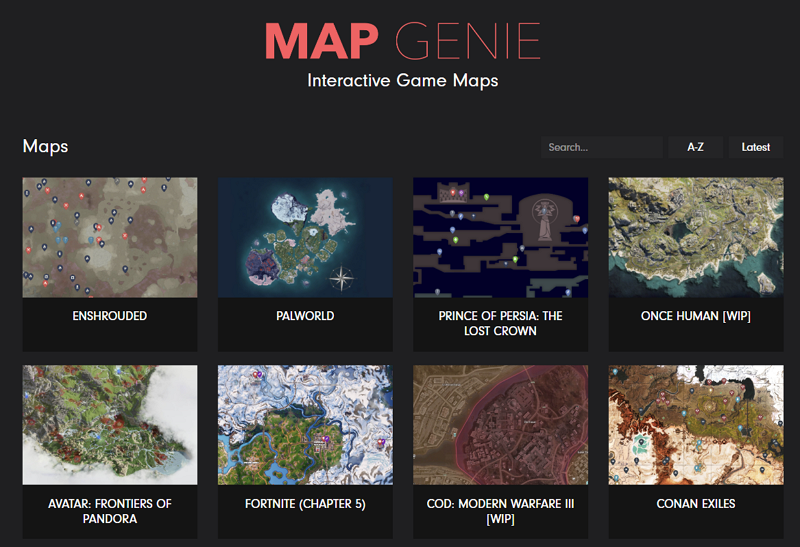This screenshot has height=547, width=800.
Task: Open the Palworld map thumbnail
Action: [x=305, y=237]
